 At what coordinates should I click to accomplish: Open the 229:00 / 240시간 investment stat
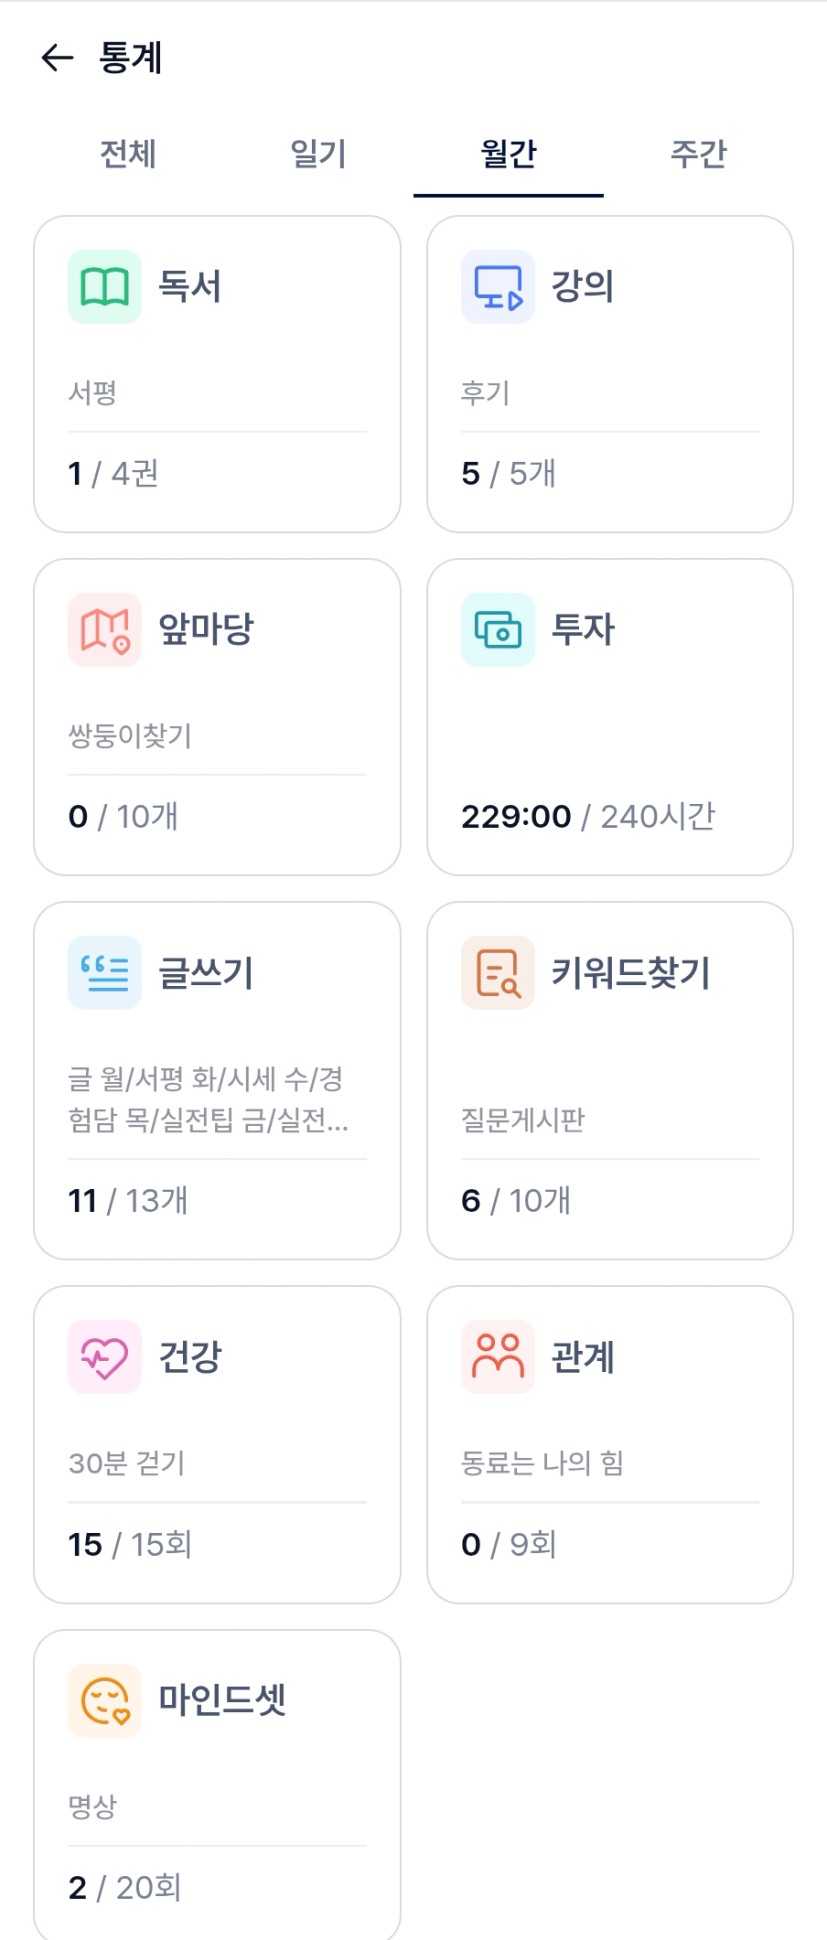tap(588, 816)
